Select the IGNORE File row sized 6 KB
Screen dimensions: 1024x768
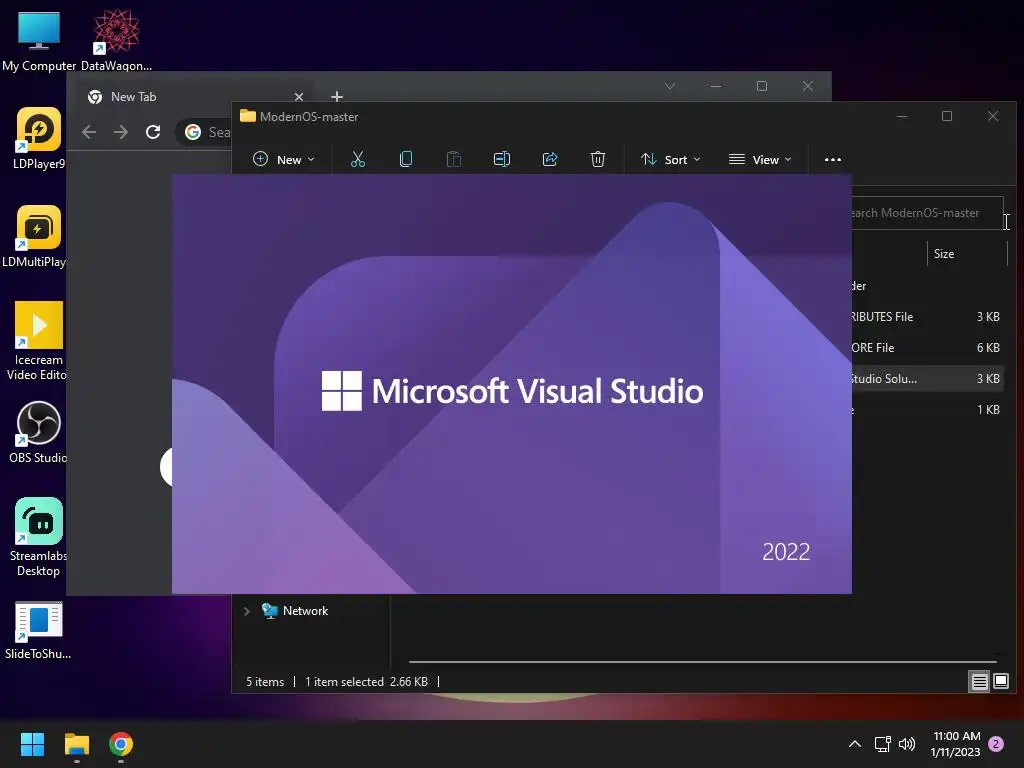tap(927, 348)
